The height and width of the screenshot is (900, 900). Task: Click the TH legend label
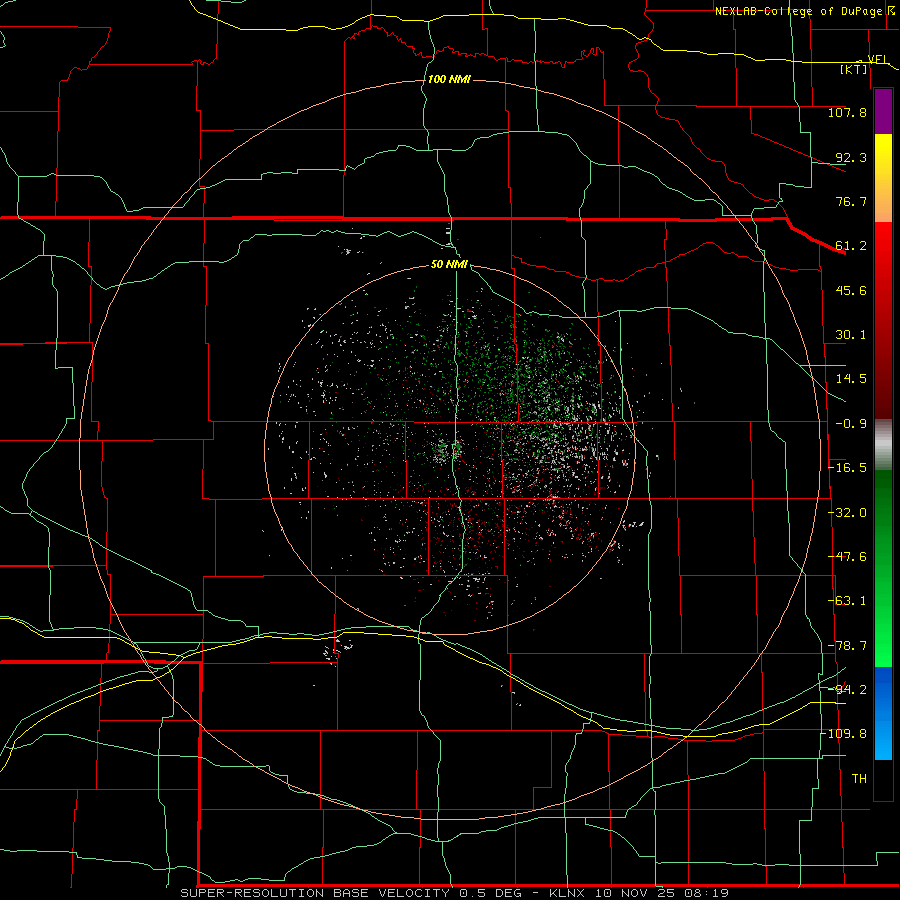tap(859, 779)
